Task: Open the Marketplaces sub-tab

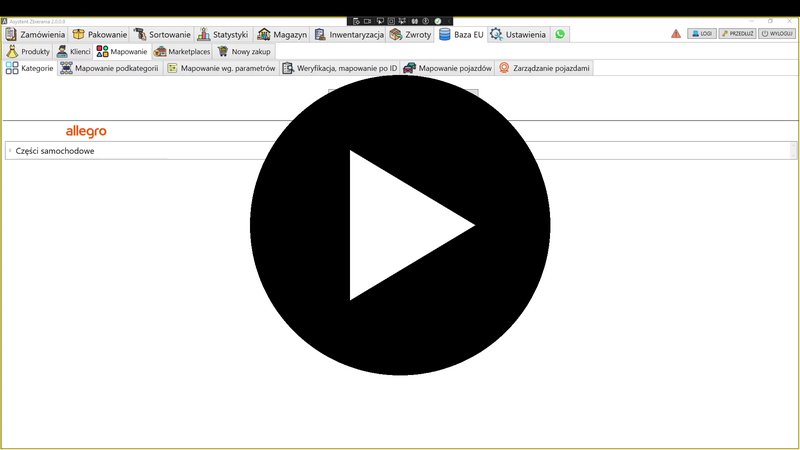Action: tap(182, 52)
